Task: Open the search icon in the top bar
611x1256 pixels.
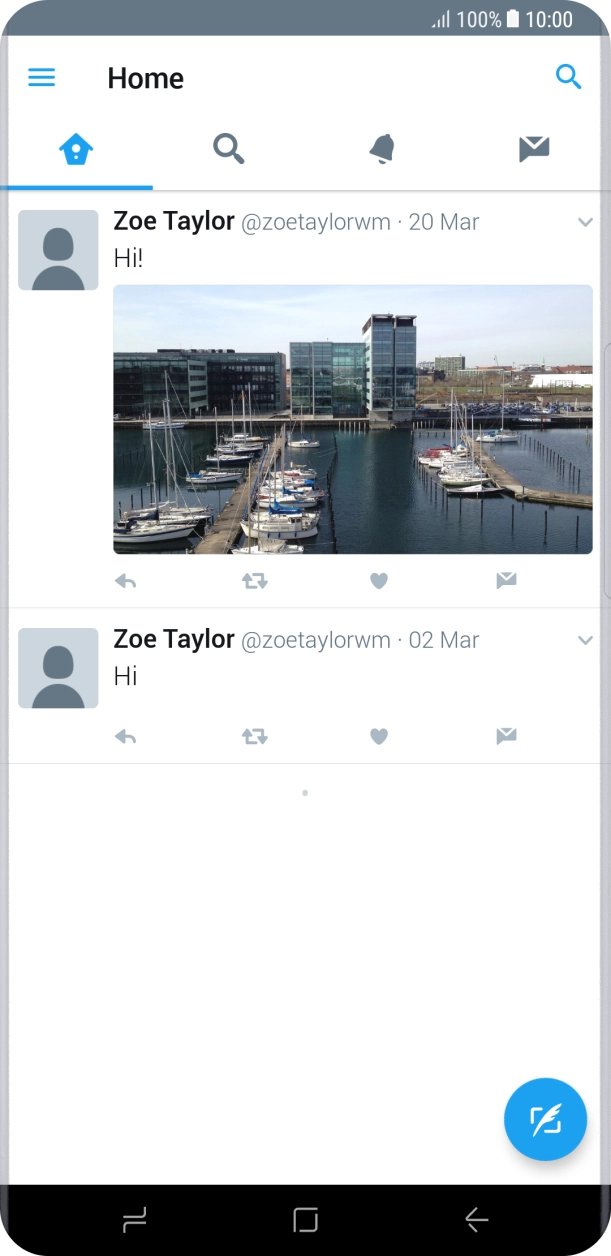Action: pyautogui.click(x=568, y=76)
